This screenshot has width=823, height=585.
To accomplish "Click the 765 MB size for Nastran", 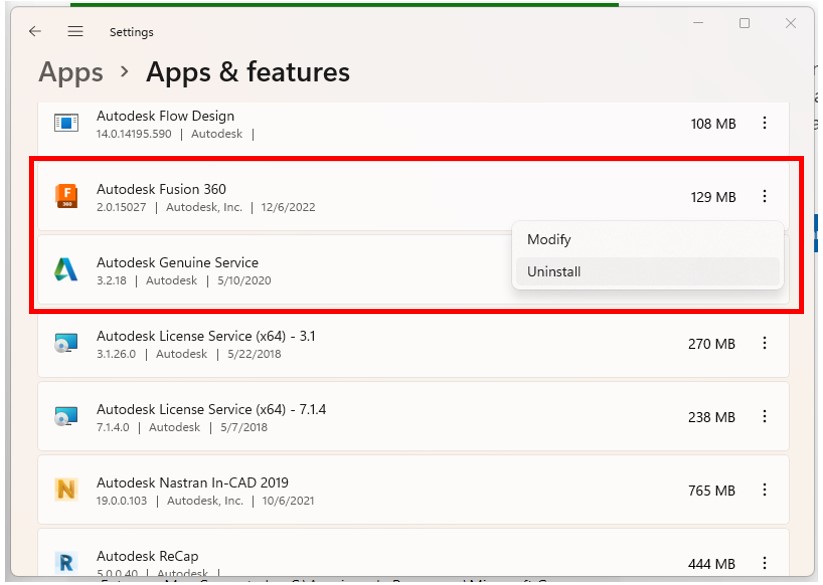I will point(712,491).
